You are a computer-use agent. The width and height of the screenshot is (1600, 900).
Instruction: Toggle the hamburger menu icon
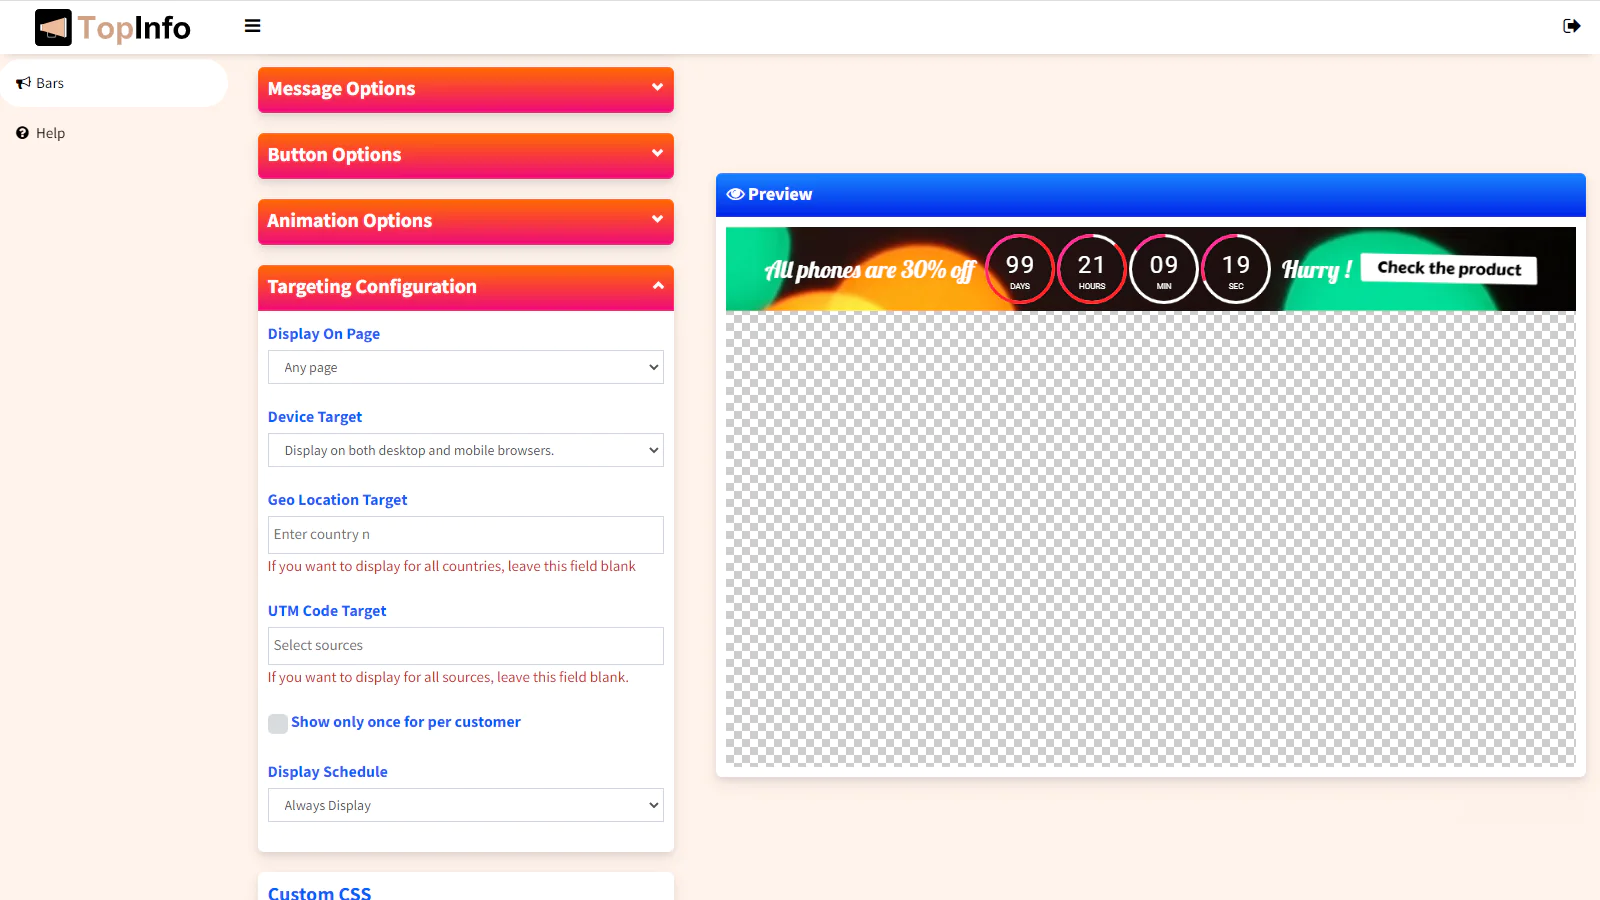(253, 26)
